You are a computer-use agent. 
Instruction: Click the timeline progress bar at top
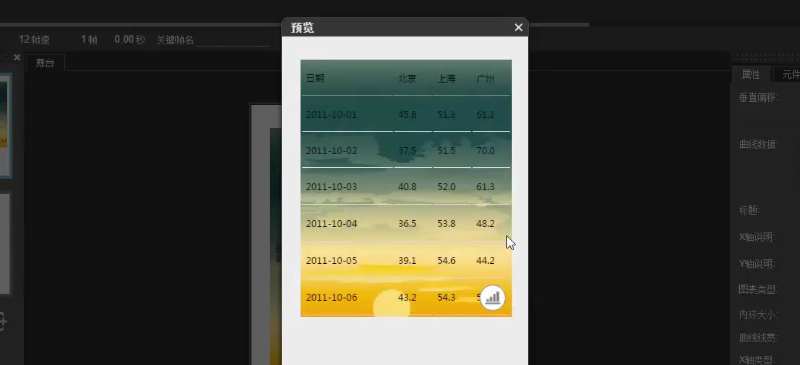click(294, 25)
